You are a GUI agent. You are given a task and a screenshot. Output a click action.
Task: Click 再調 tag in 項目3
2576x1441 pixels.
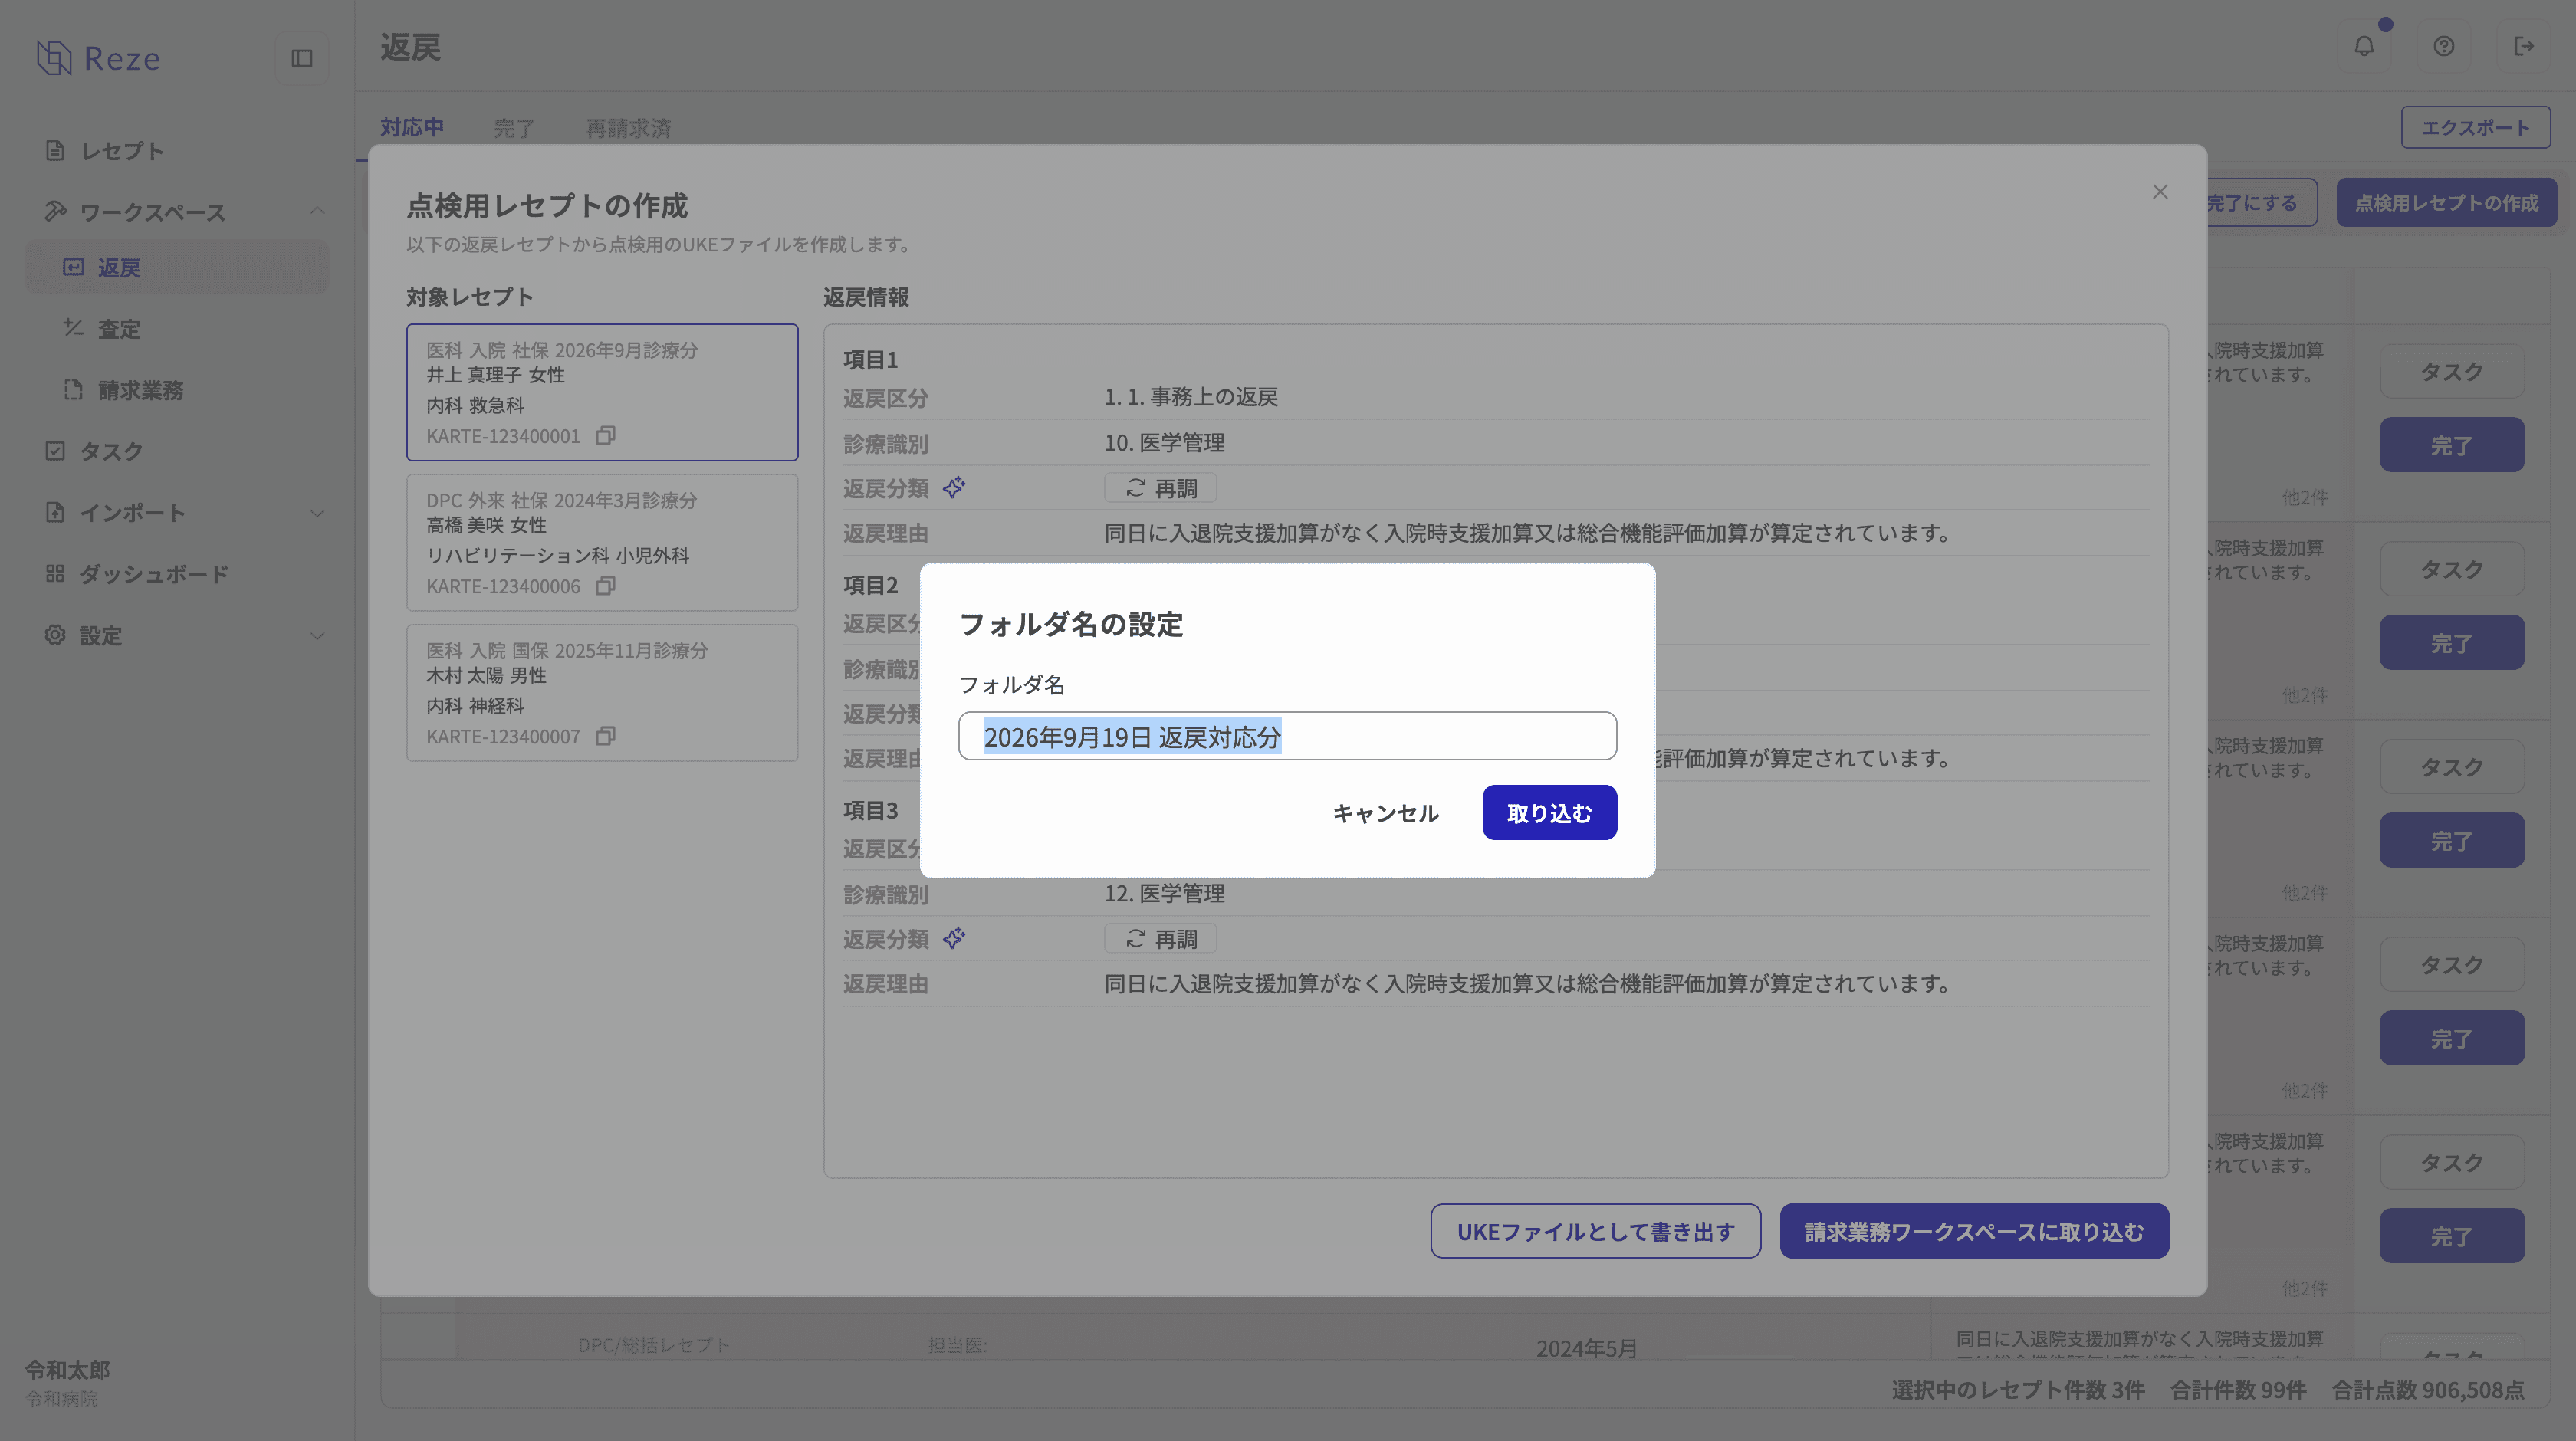(1160, 938)
